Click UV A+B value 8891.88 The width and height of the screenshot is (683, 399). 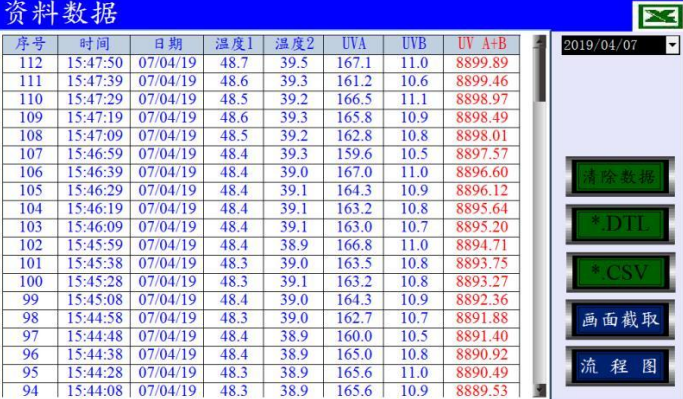482,318
